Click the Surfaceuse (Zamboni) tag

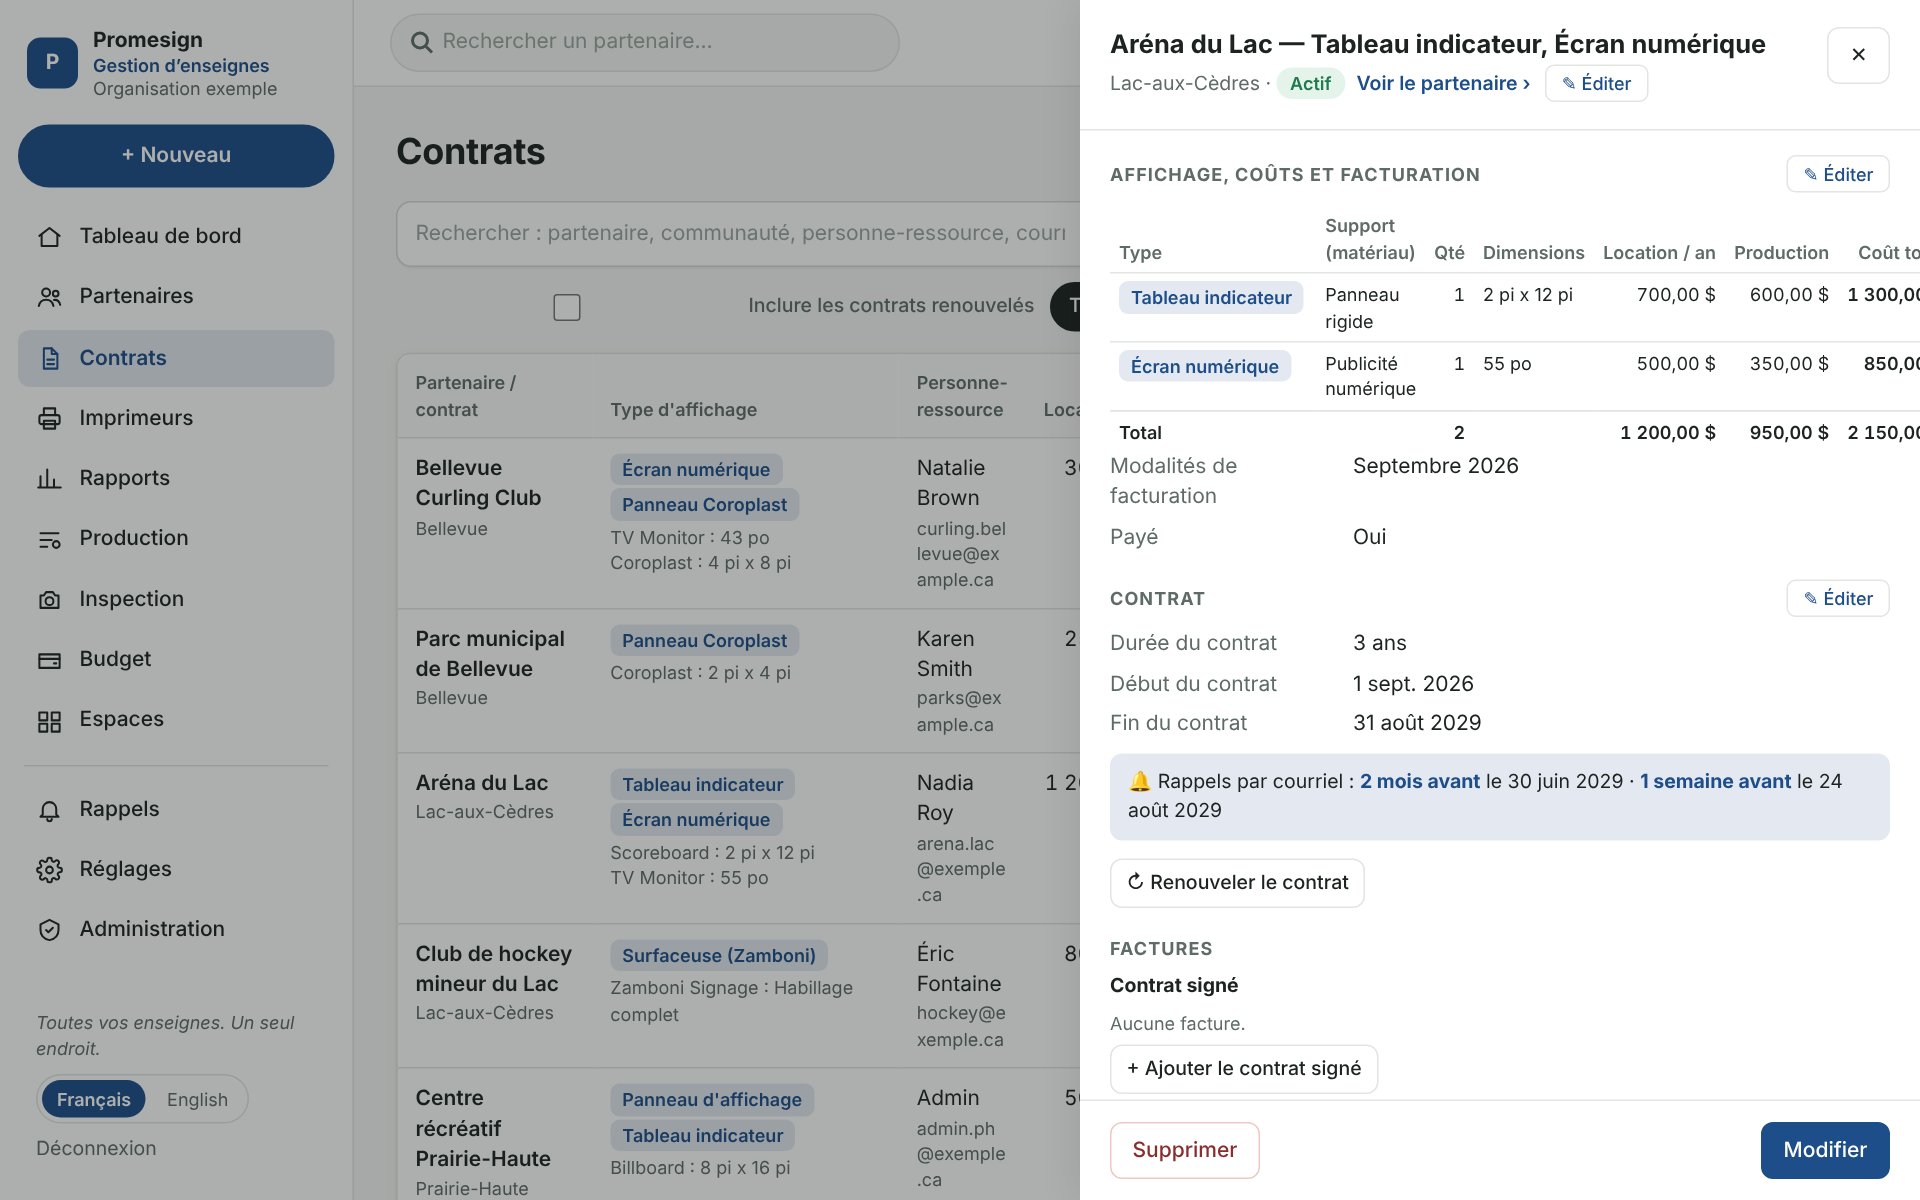coord(719,955)
